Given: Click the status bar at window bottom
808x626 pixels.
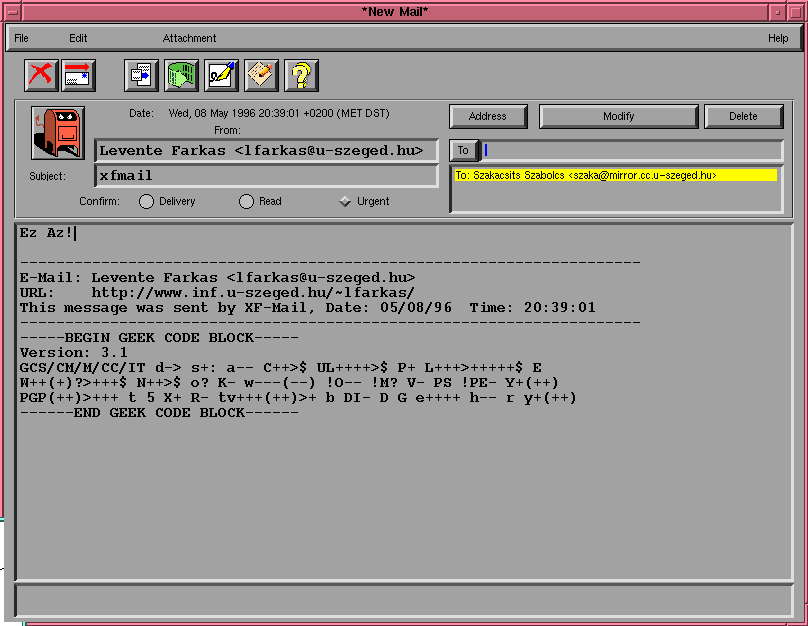Looking at the screenshot, I should tap(403, 601).
